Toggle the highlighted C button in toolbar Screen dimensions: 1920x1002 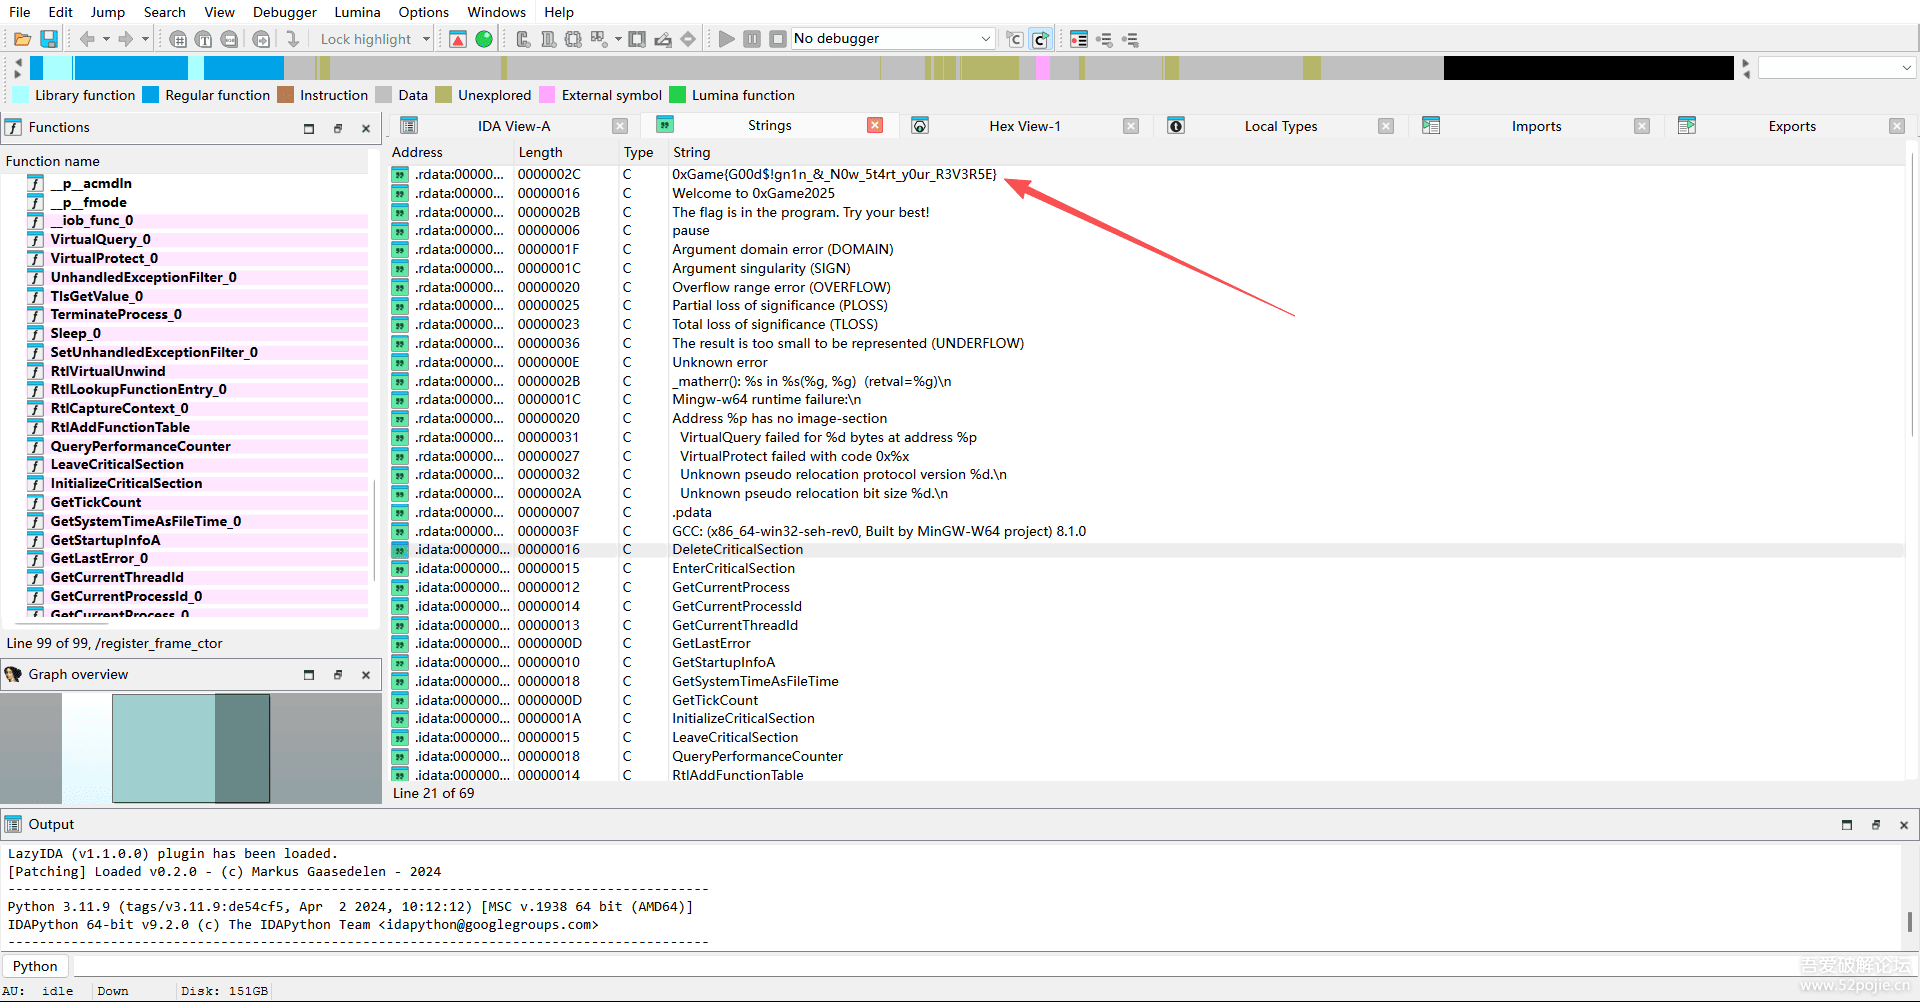1040,39
